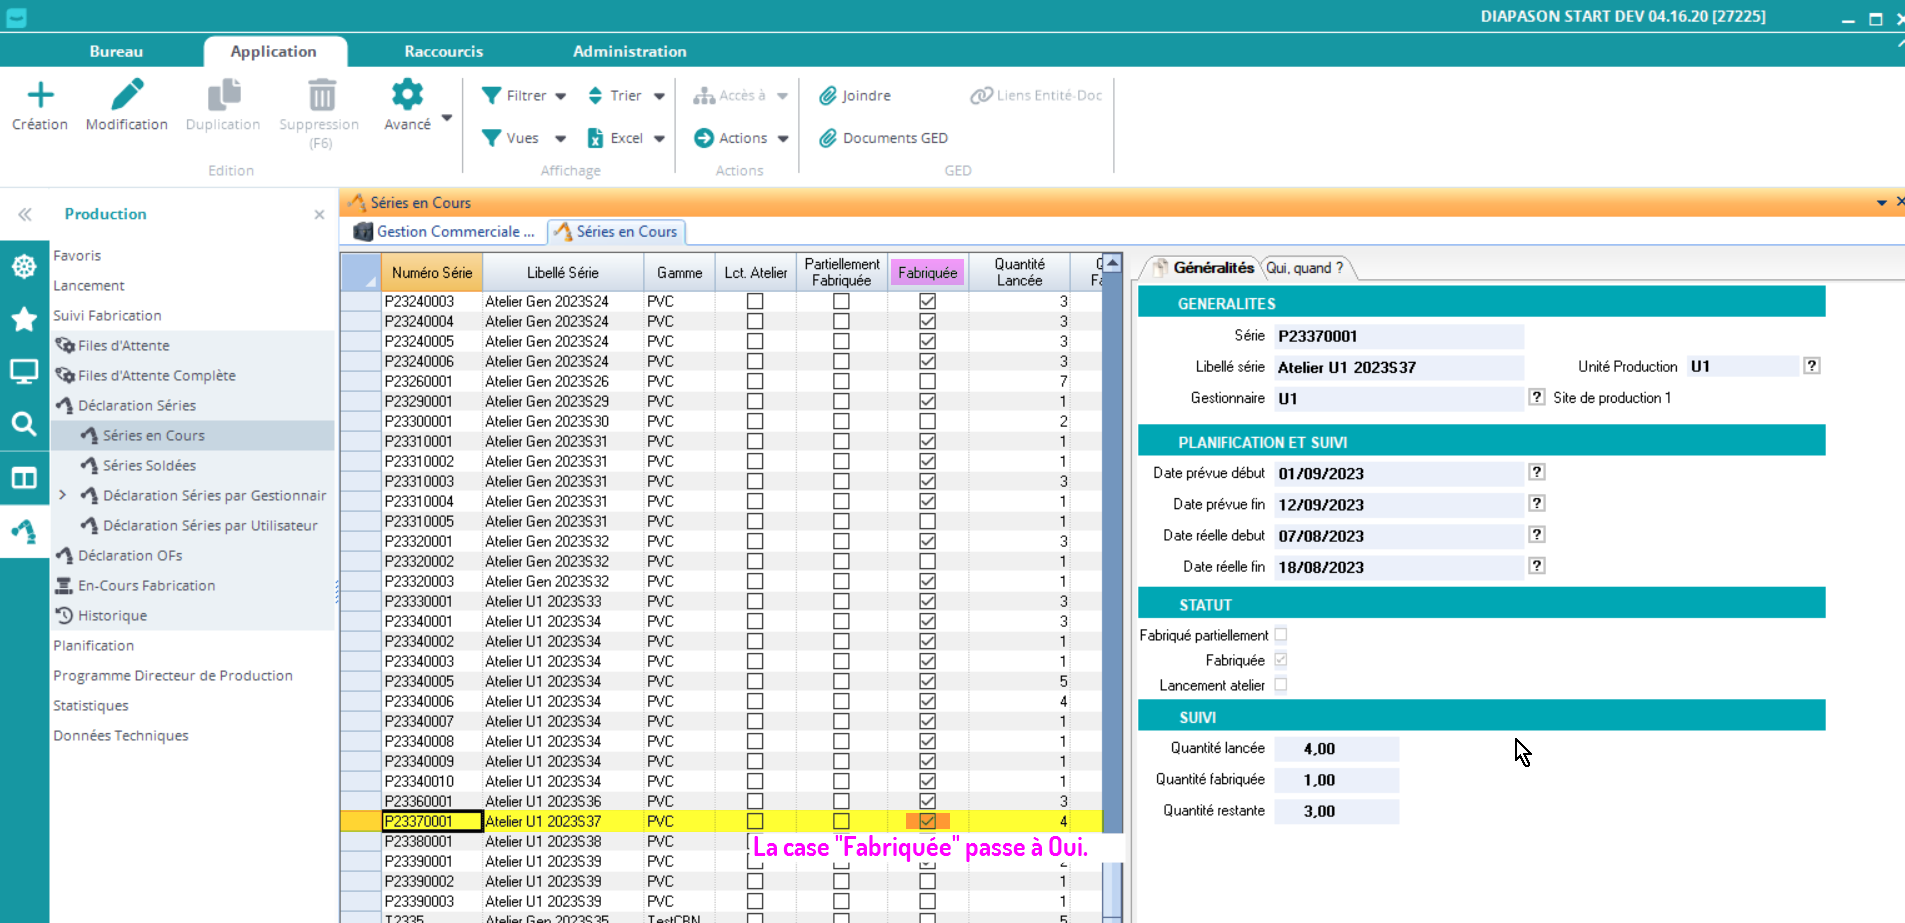Click the Modification pencil icon
Screen dimensions: 1905x923
127,96
